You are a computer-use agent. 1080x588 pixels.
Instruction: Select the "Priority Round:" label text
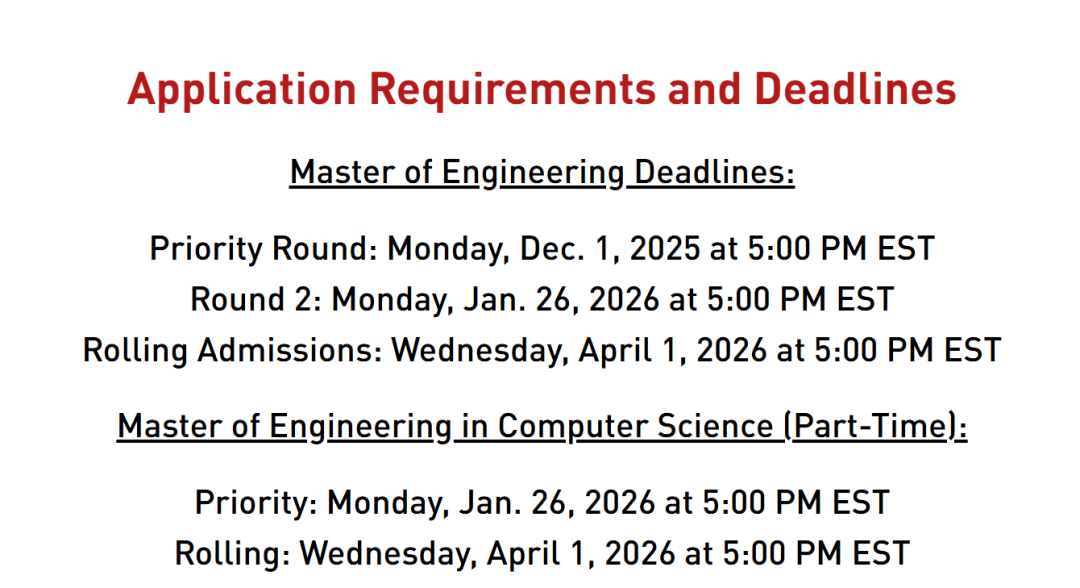pyautogui.click(x=264, y=249)
